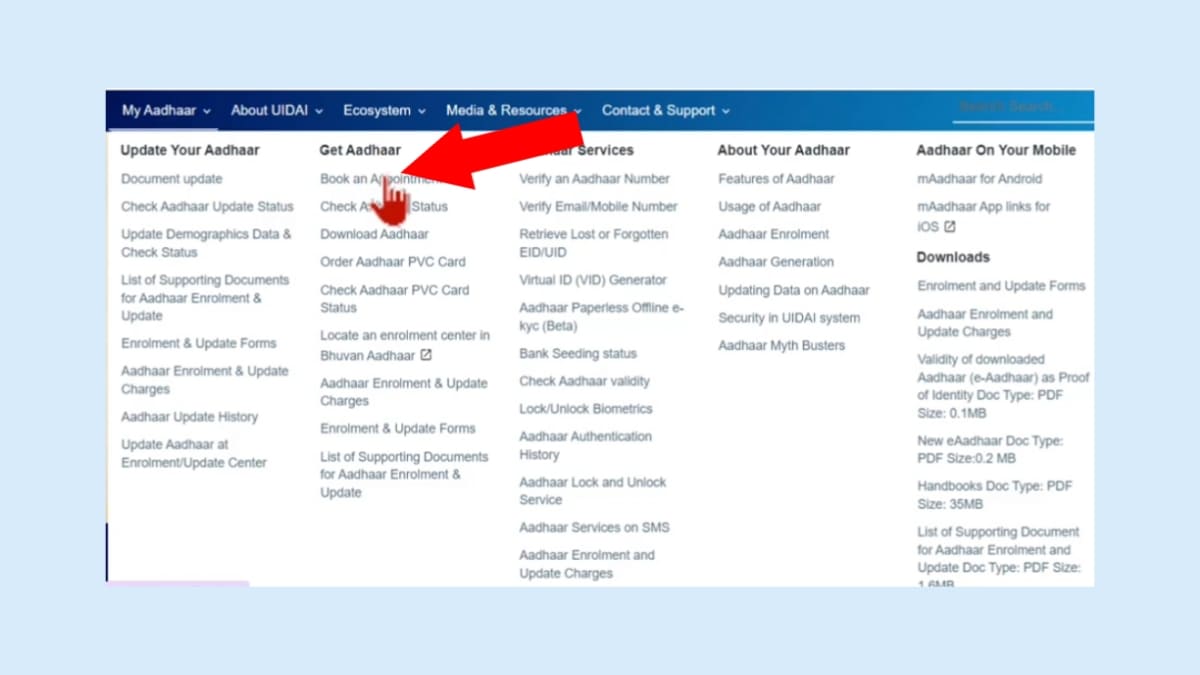Open the About UIDAI dropdown
The width and height of the screenshot is (1200, 675).
pos(276,111)
